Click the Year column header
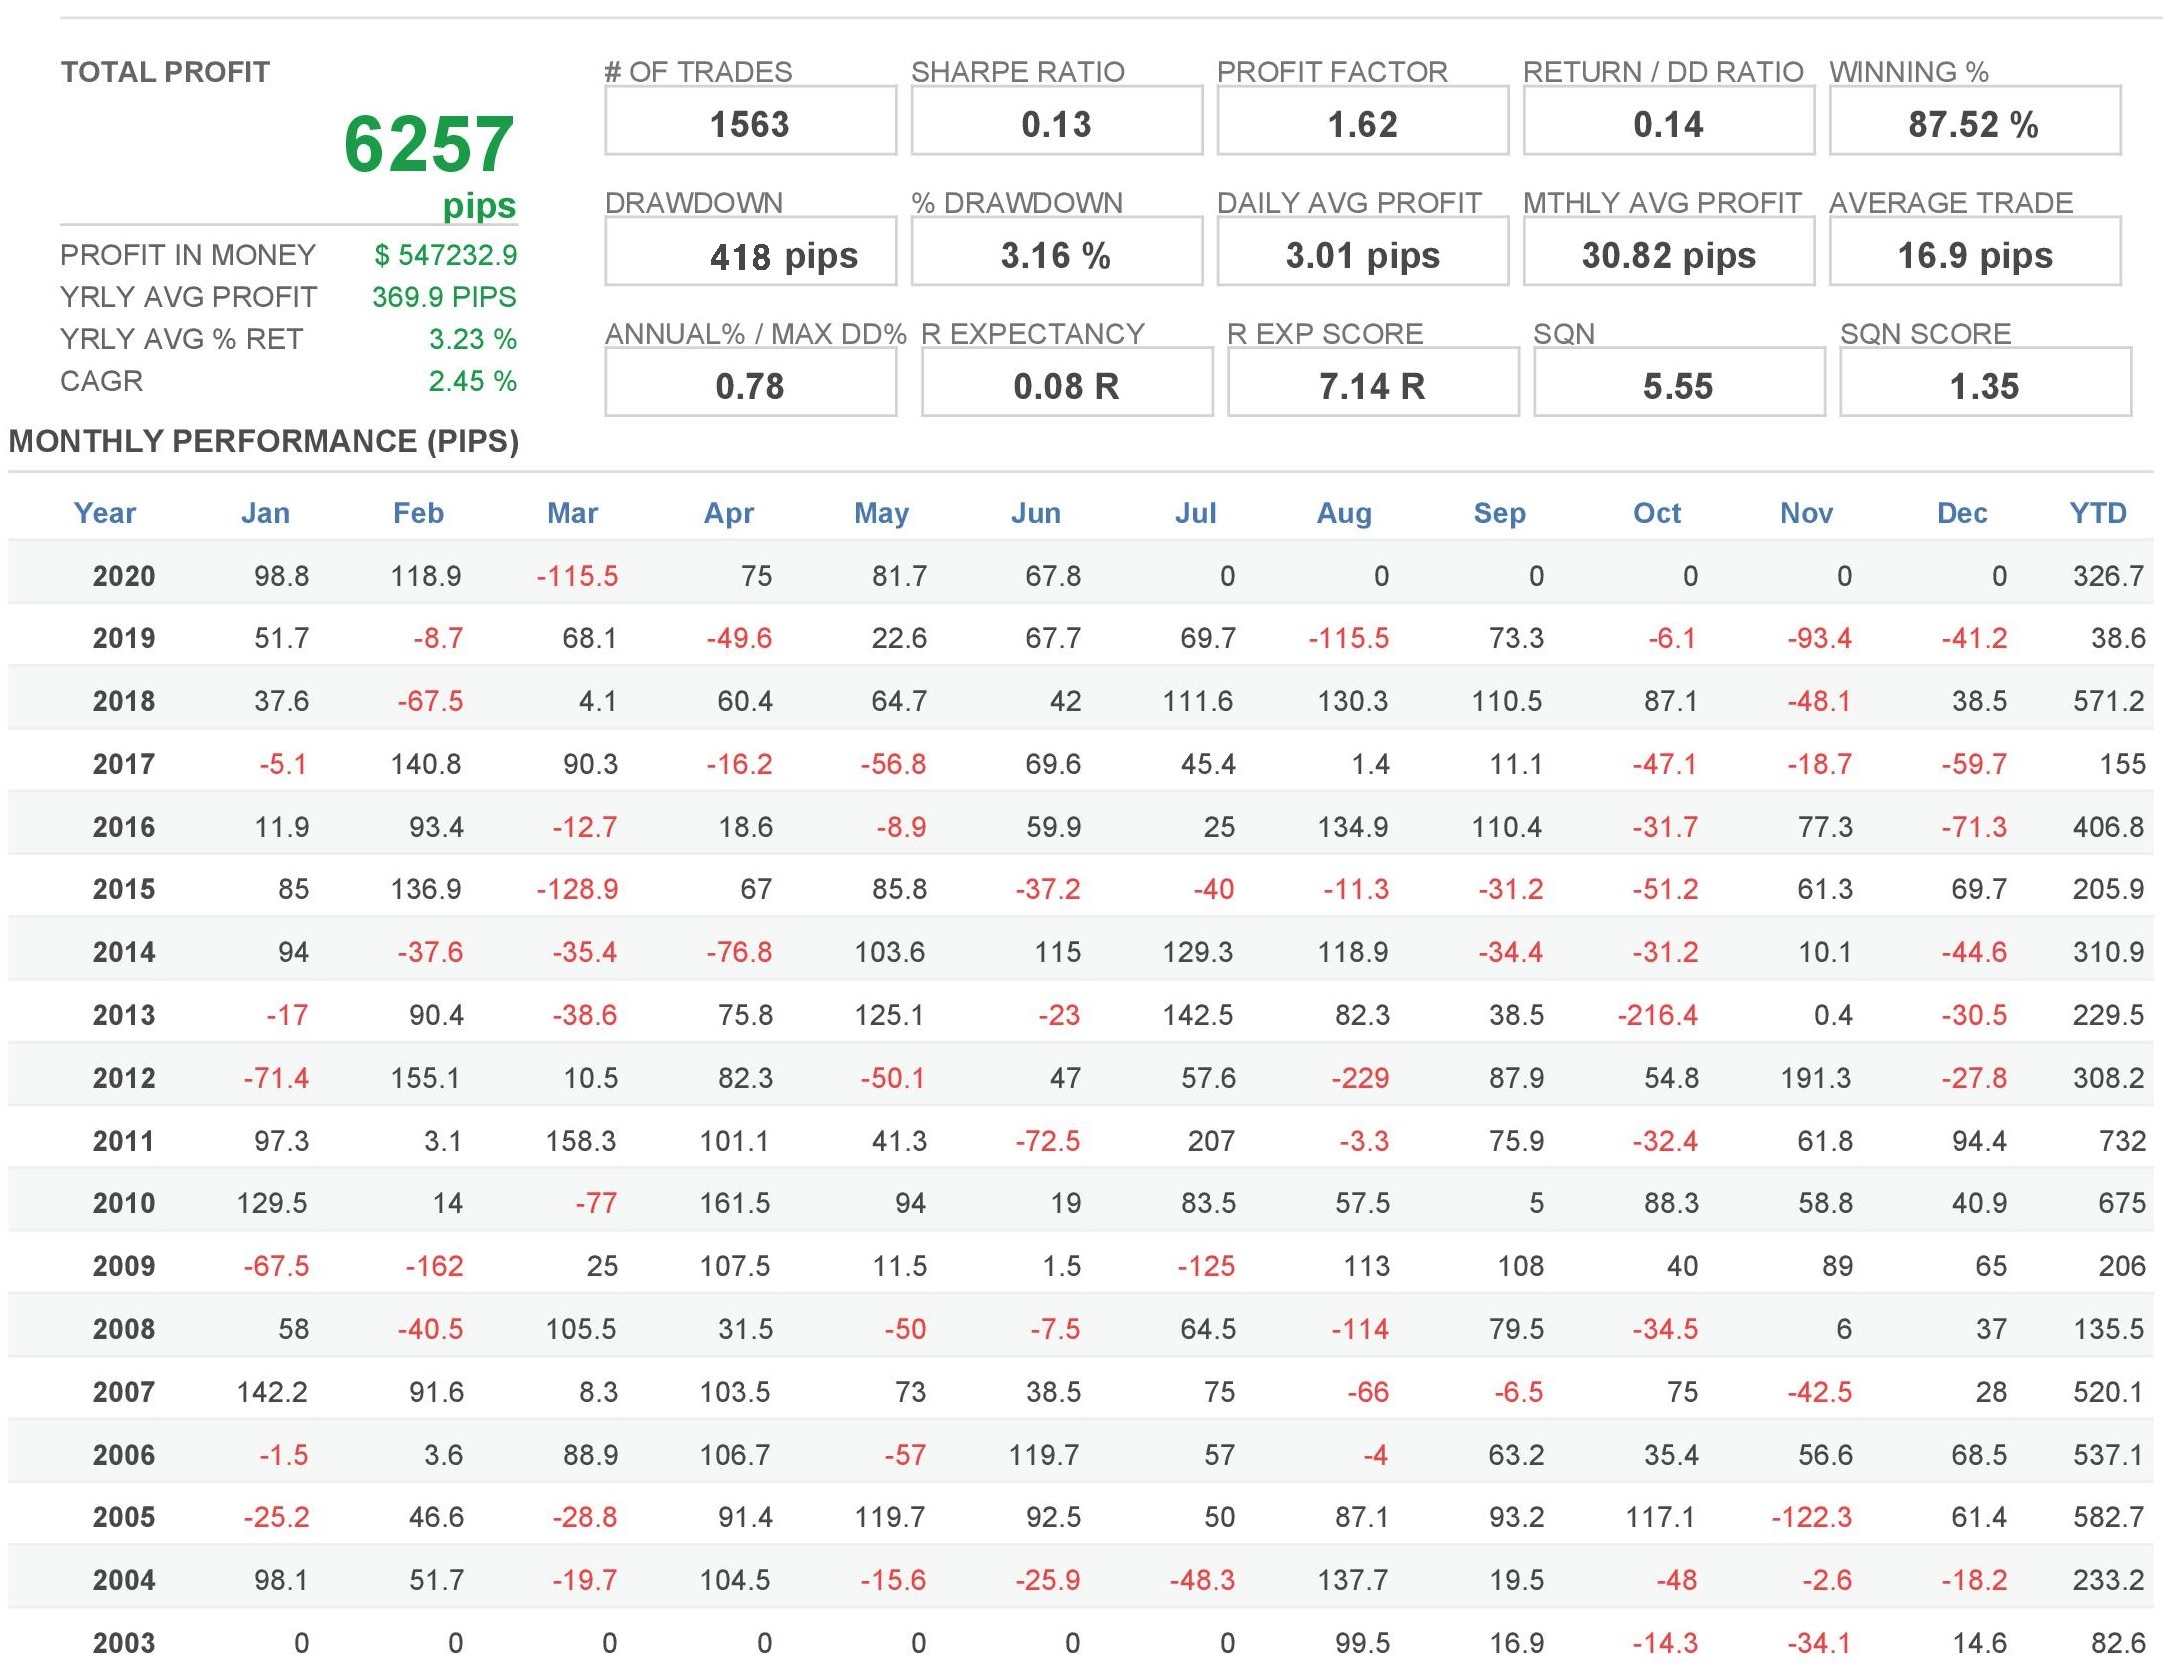This screenshot has height=1679, width=2163. pos(105,513)
